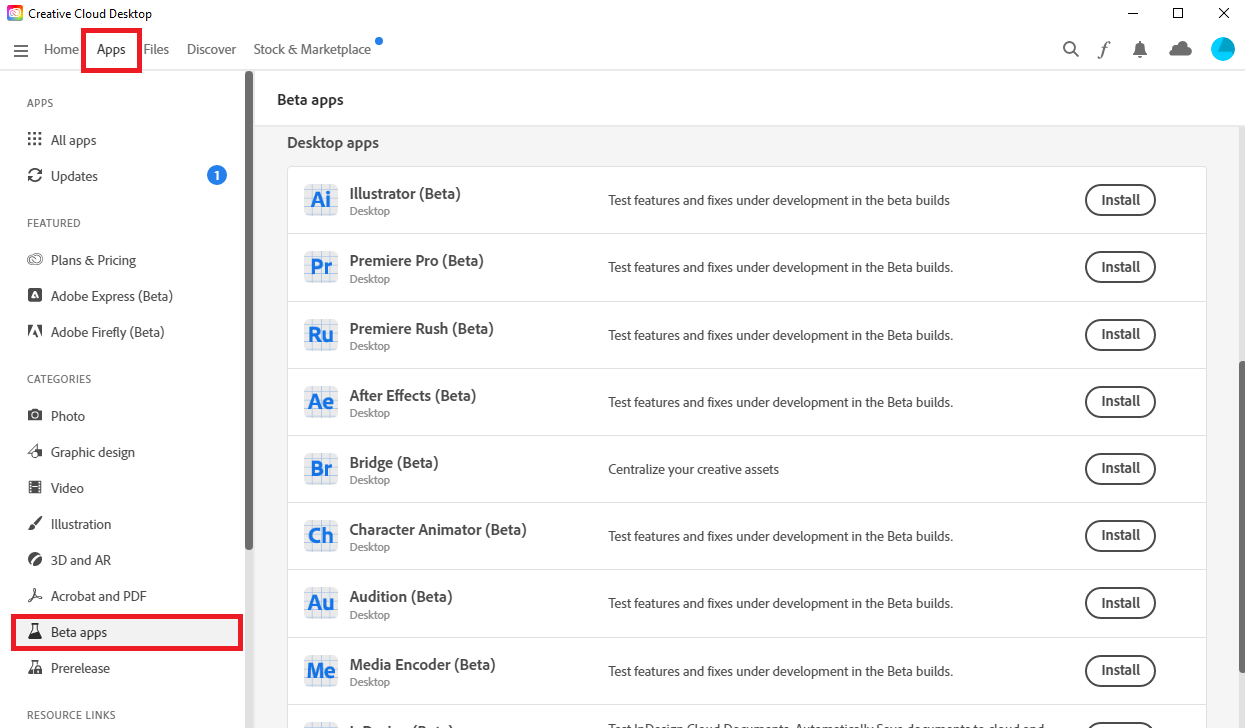The width and height of the screenshot is (1245, 728).
Task: Install Illustrator (Beta)
Action: point(1120,200)
